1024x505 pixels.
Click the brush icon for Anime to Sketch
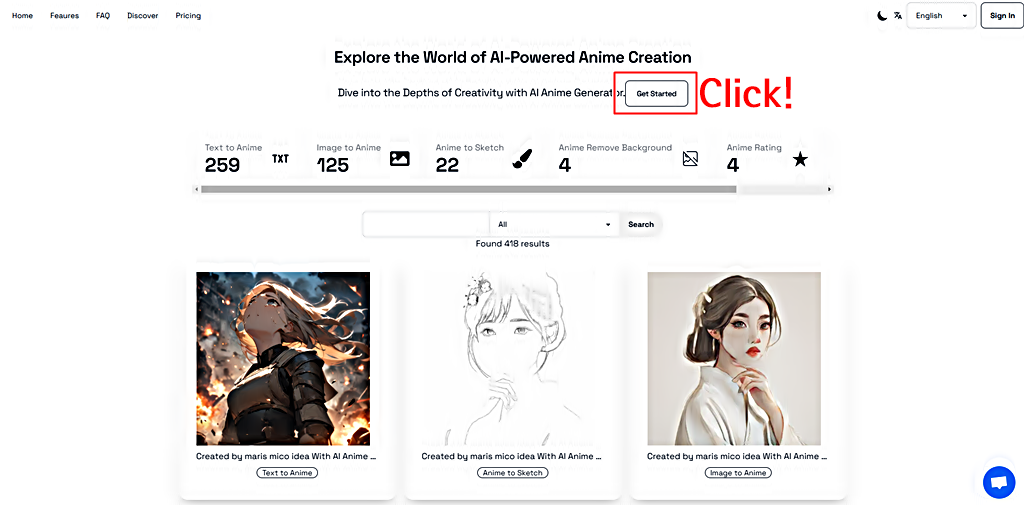(x=522, y=159)
